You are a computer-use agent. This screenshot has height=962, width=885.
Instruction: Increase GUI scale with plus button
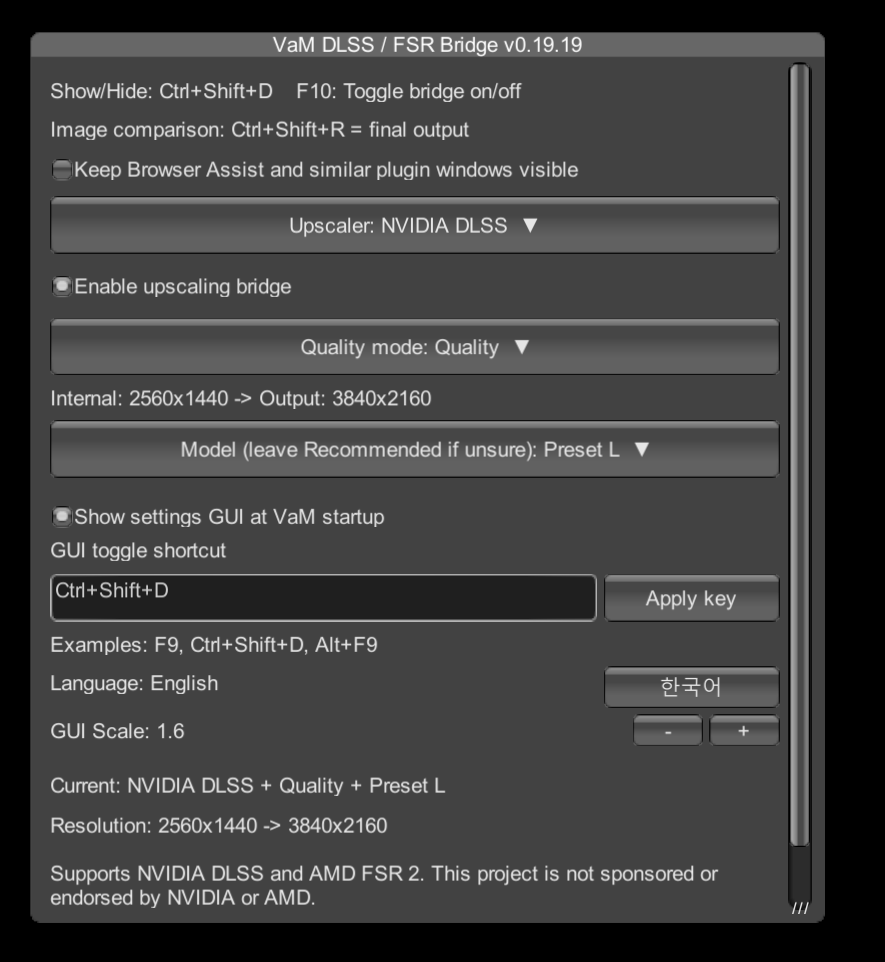click(x=744, y=731)
